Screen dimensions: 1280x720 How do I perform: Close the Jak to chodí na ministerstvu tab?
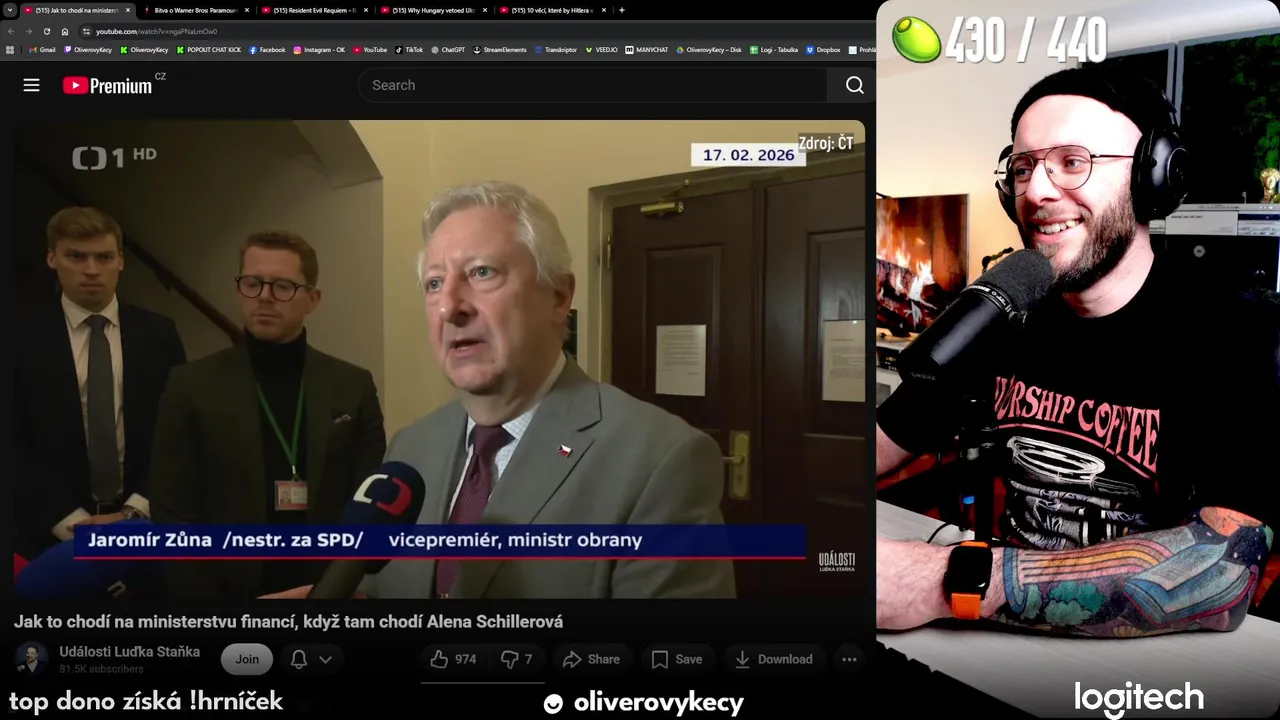(x=127, y=10)
